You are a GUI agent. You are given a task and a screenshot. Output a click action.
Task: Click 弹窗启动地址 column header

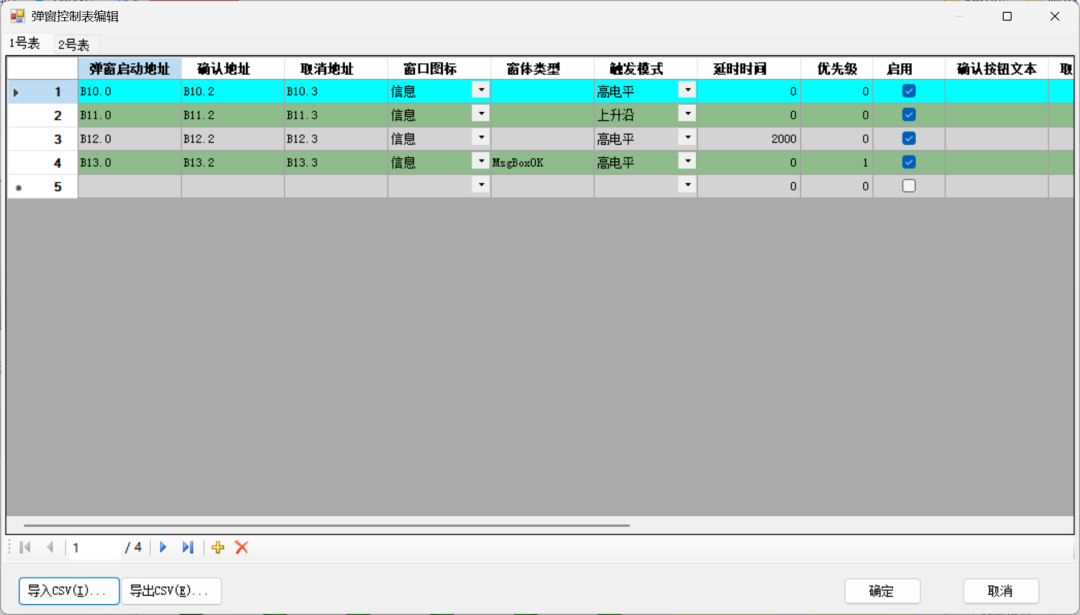(x=129, y=69)
